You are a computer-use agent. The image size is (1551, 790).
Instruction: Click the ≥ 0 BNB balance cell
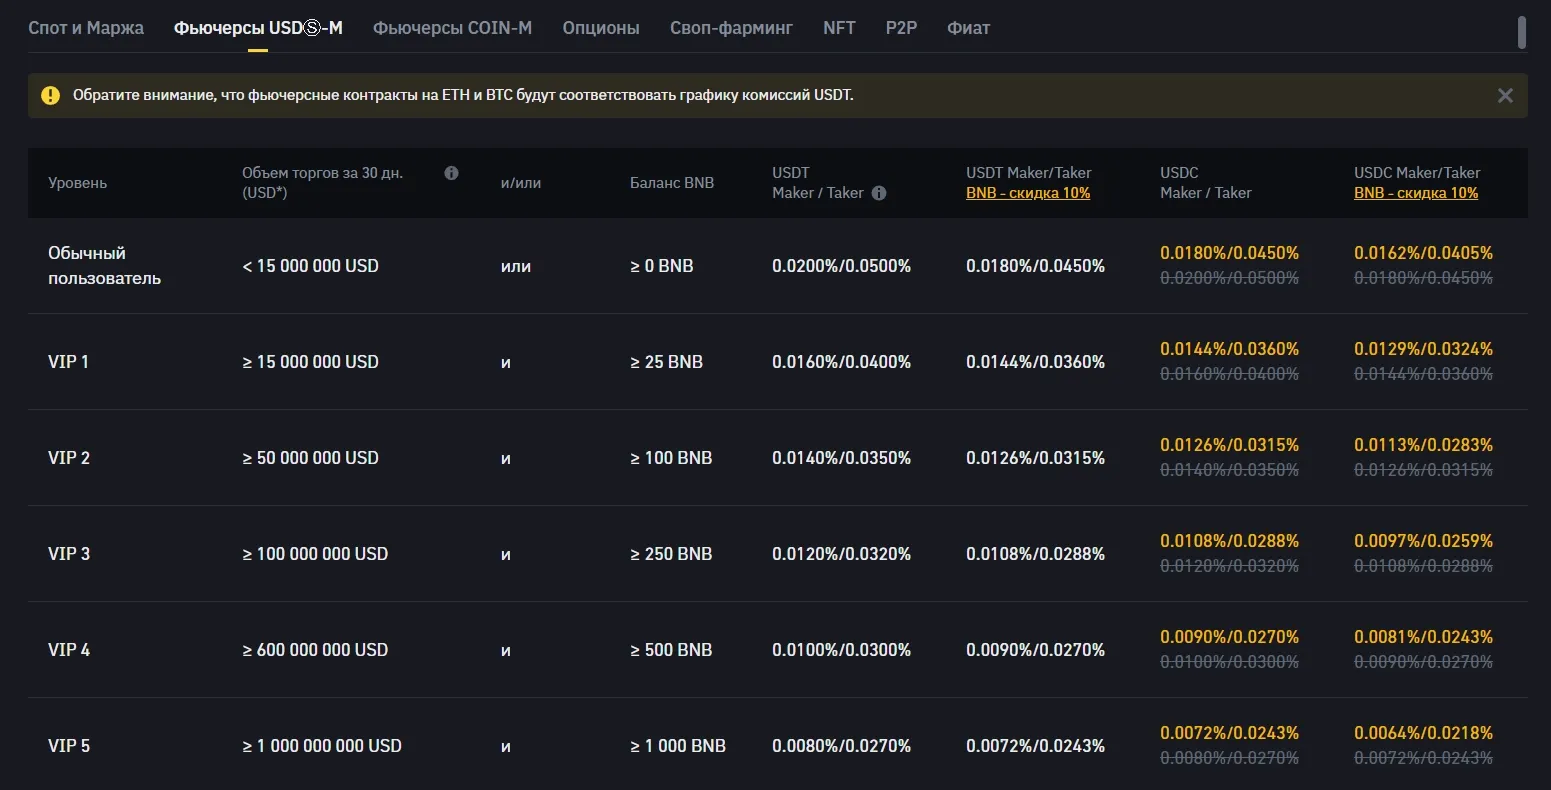click(x=661, y=266)
